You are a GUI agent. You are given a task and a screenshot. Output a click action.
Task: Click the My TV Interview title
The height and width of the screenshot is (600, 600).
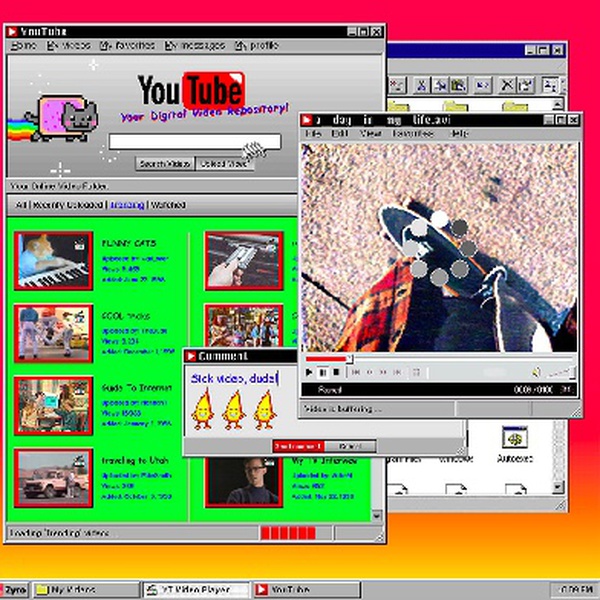[x=324, y=461]
